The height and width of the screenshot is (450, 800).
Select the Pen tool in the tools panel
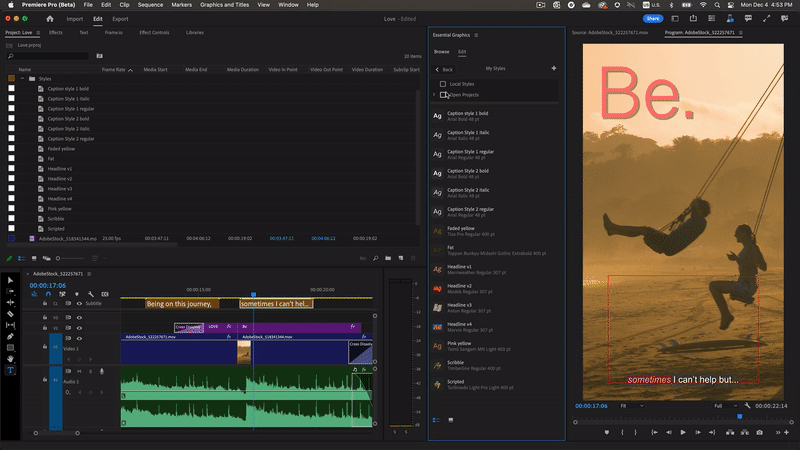point(11,336)
